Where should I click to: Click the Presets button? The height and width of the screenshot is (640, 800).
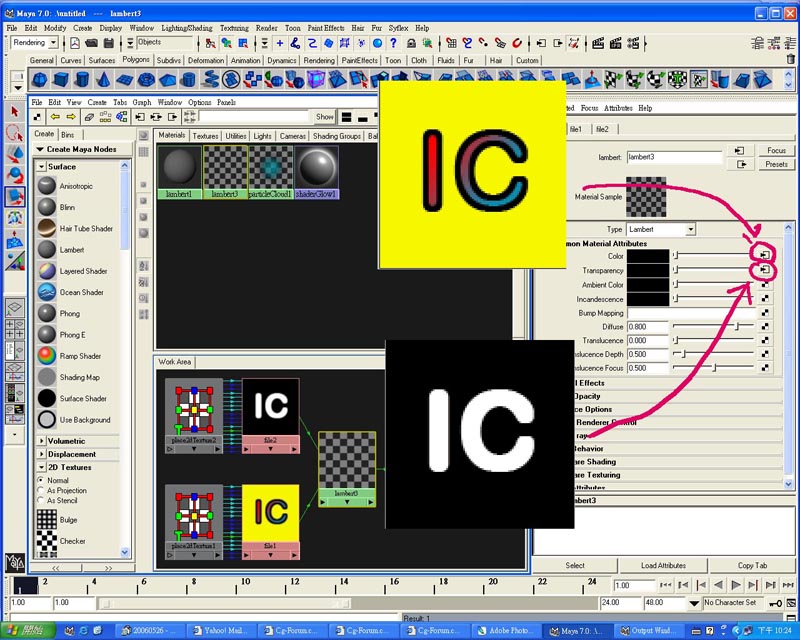pyautogui.click(x=776, y=164)
